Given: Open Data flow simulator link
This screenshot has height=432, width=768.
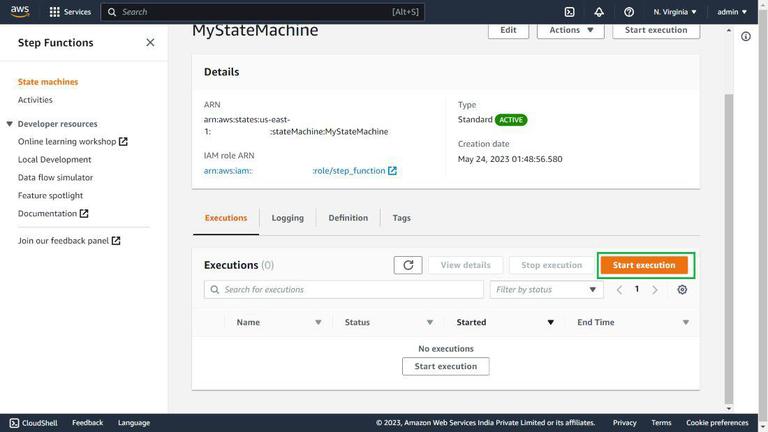Looking at the screenshot, I should [55, 177].
